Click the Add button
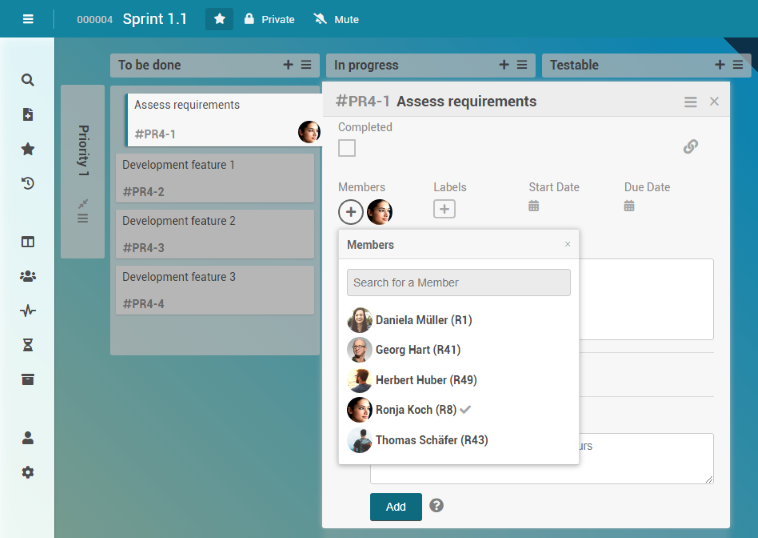Image resolution: width=758 pixels, height=538 pixels. (x=395, y=507)
